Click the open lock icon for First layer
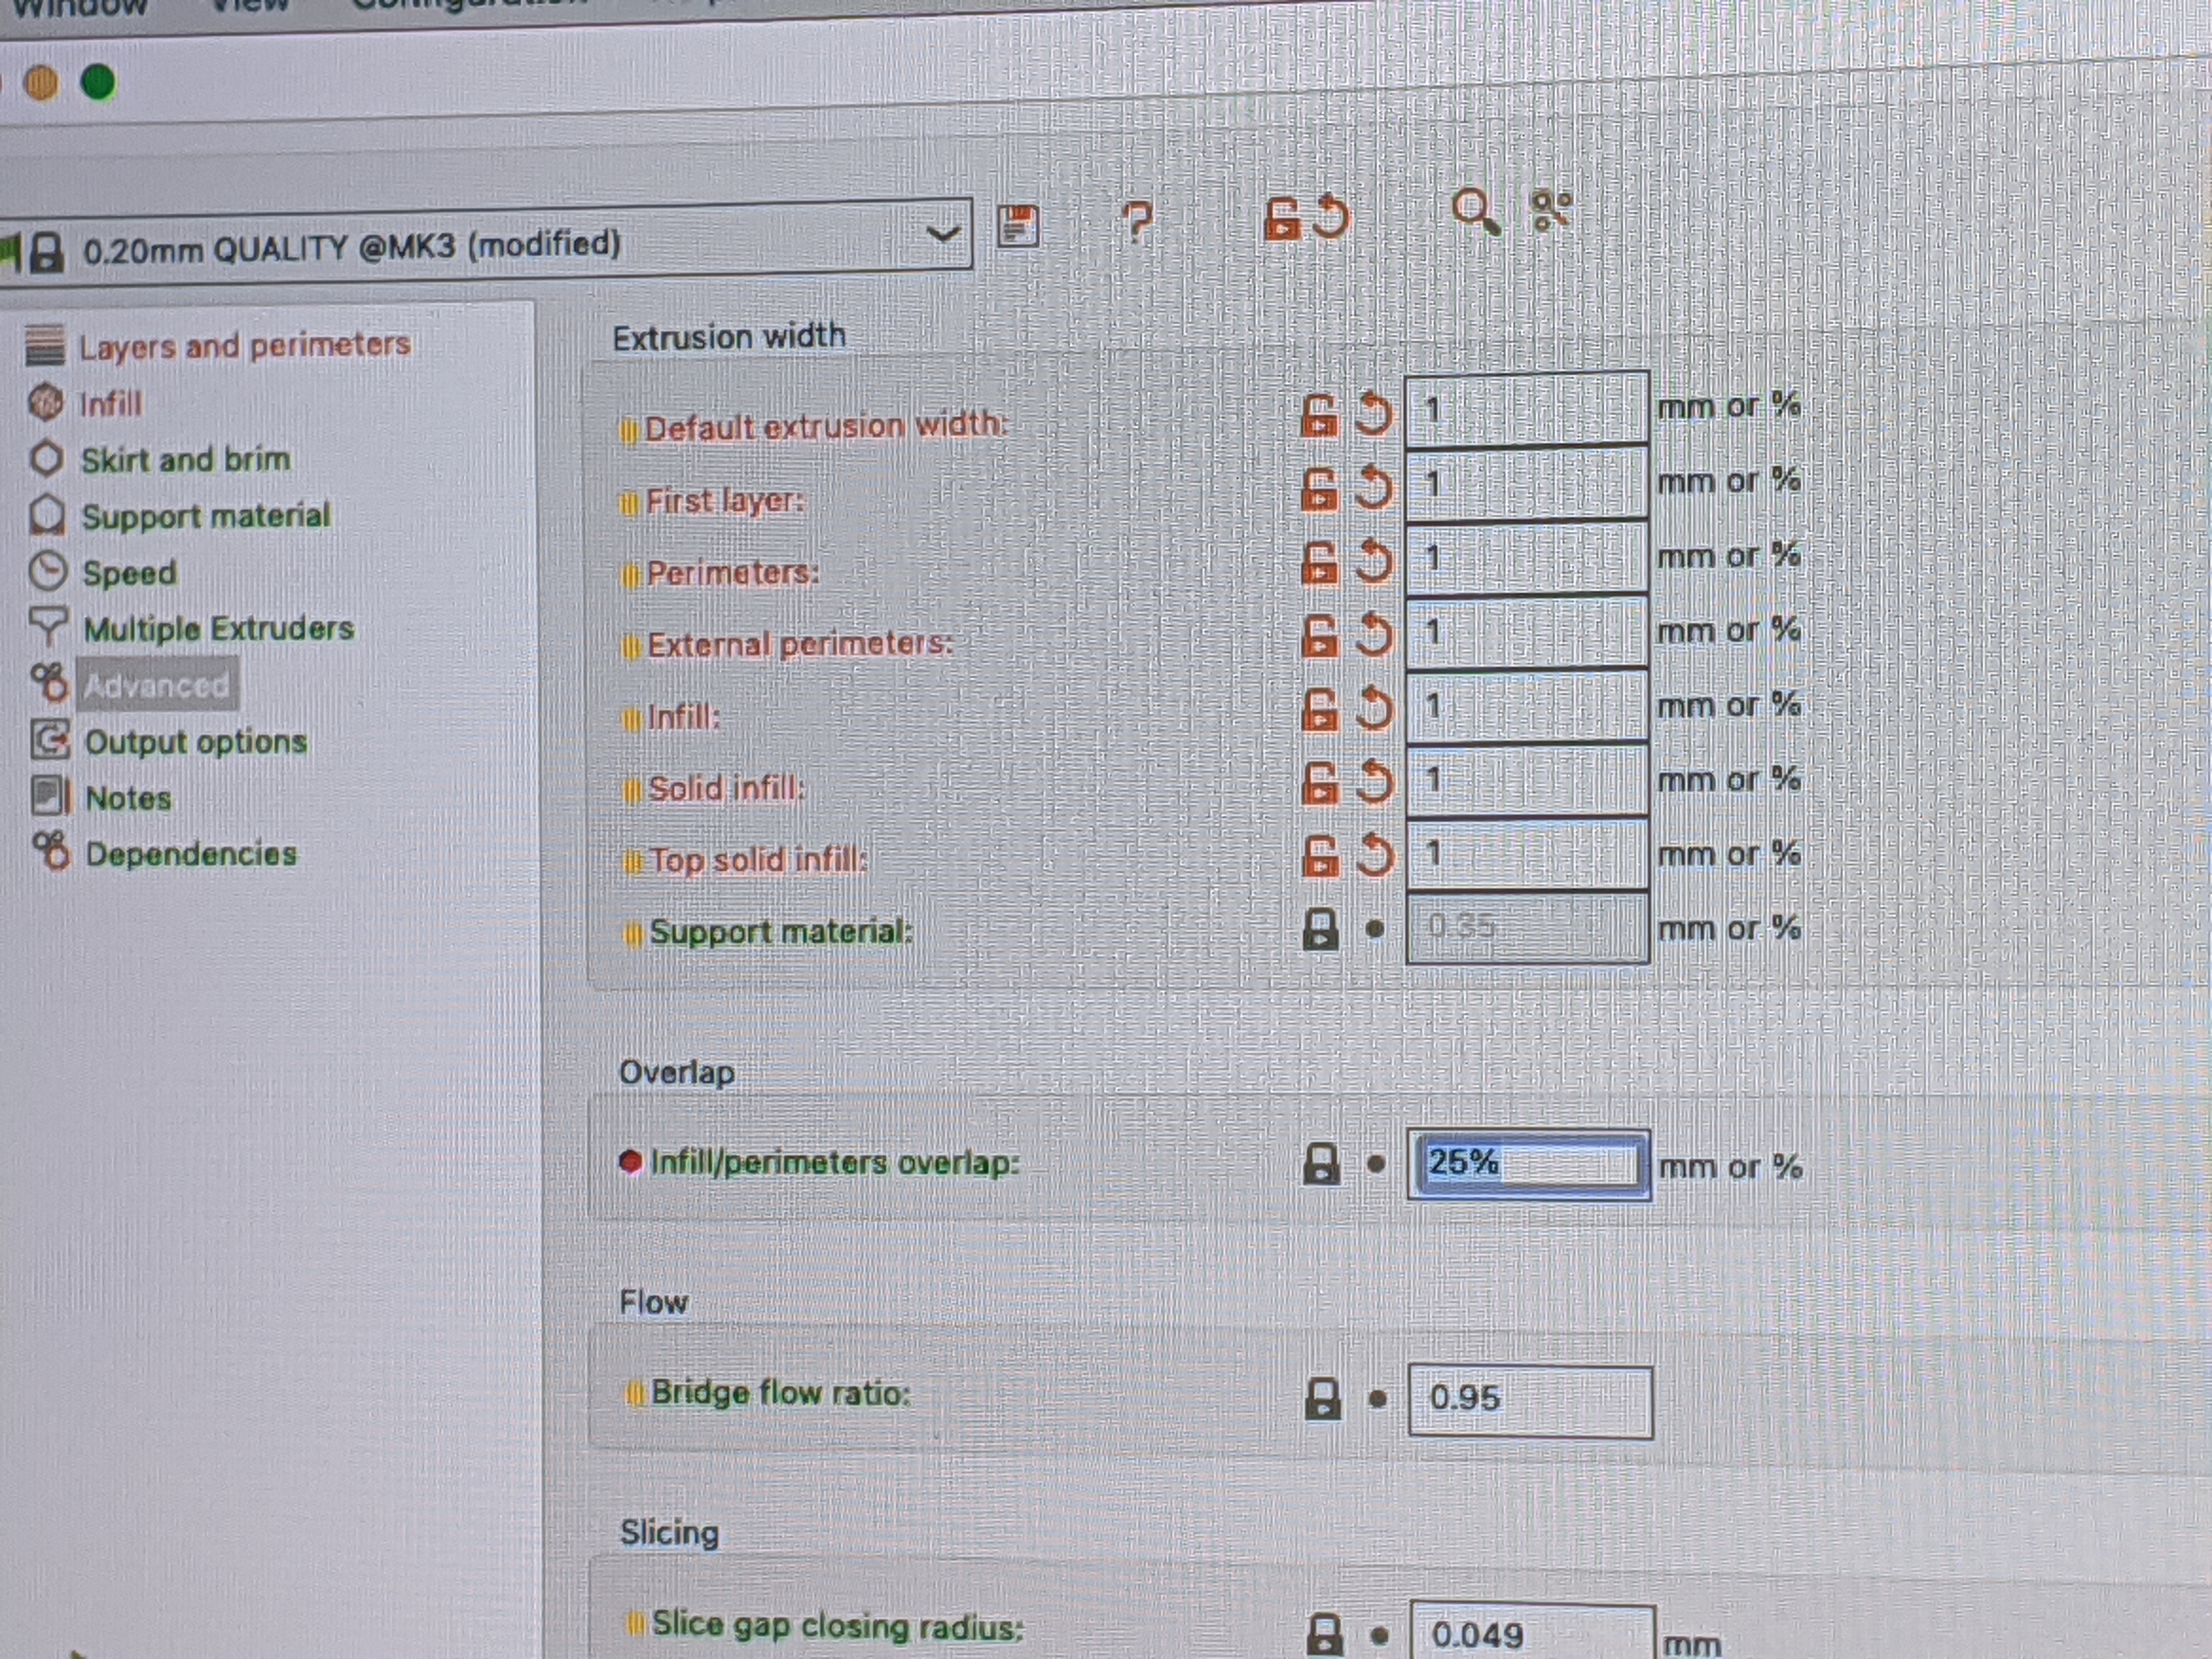This screenshot has height=1659, width=2212. tap(1319, 489)
